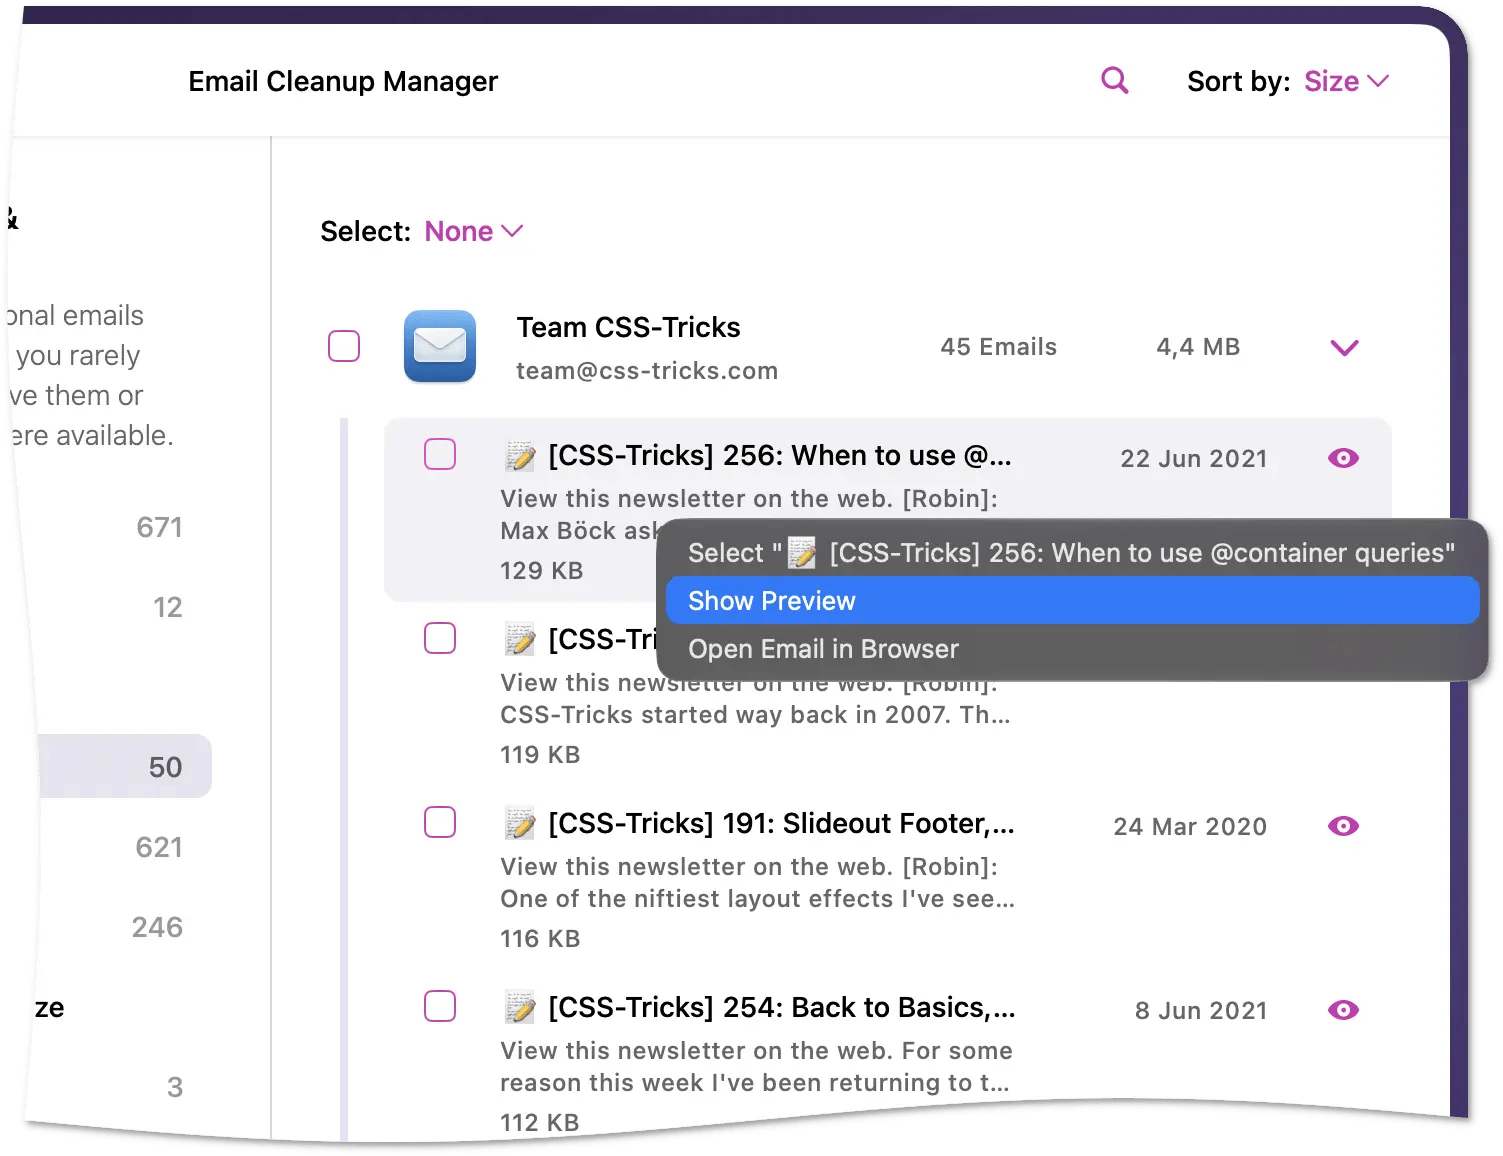Screen dimensions: 1503x1156
Task: Open the 256 When to use email subject
Action: coord(780,456)
